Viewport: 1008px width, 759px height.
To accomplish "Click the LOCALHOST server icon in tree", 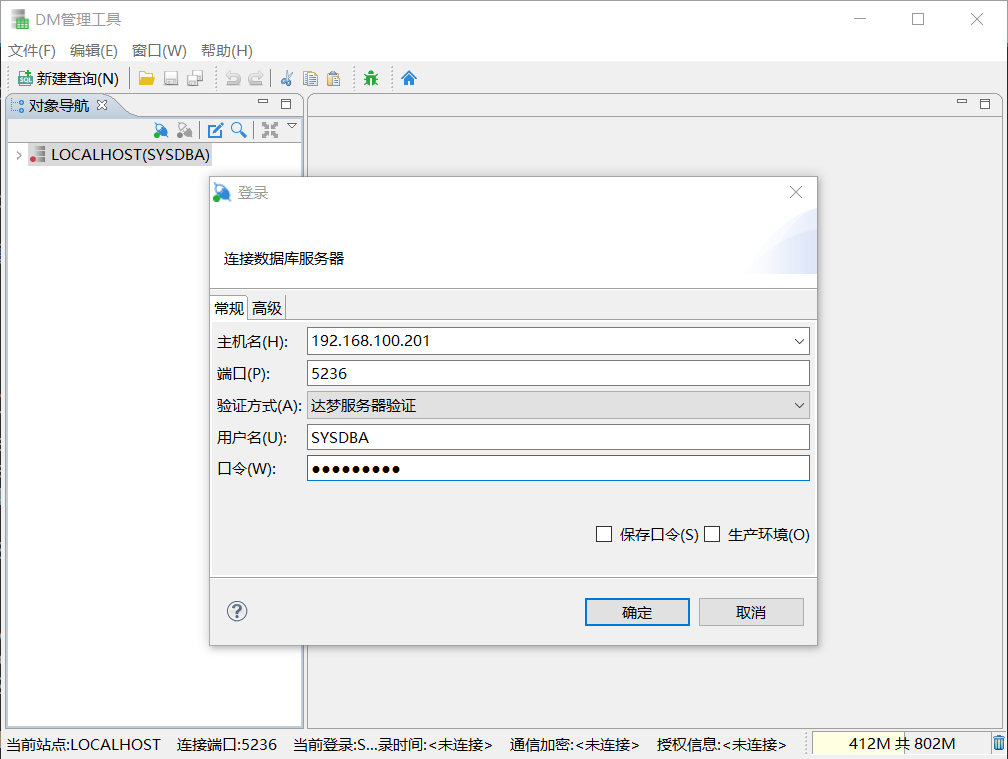I will click(x=38, y=154).
